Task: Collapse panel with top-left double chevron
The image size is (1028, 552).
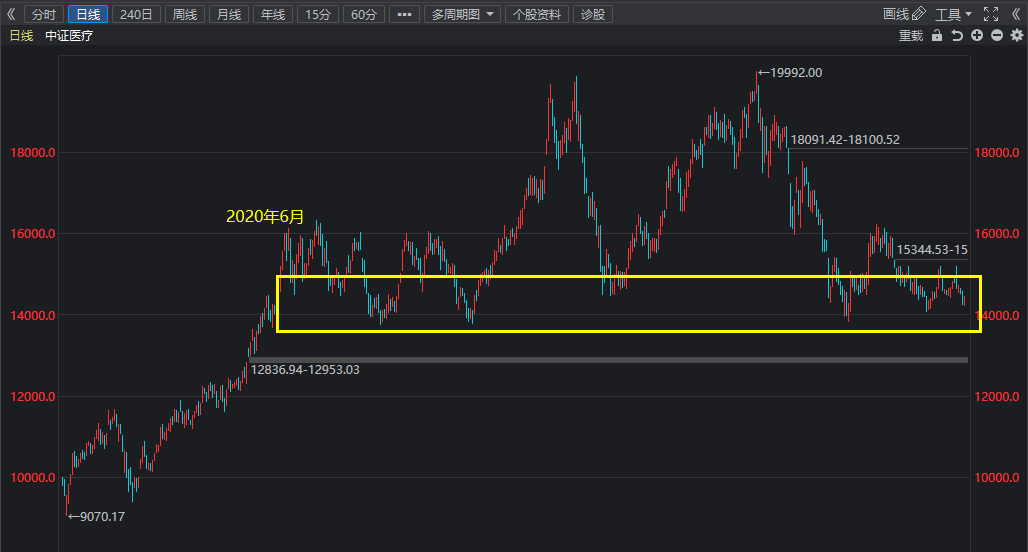Action: tap(10, 14)
